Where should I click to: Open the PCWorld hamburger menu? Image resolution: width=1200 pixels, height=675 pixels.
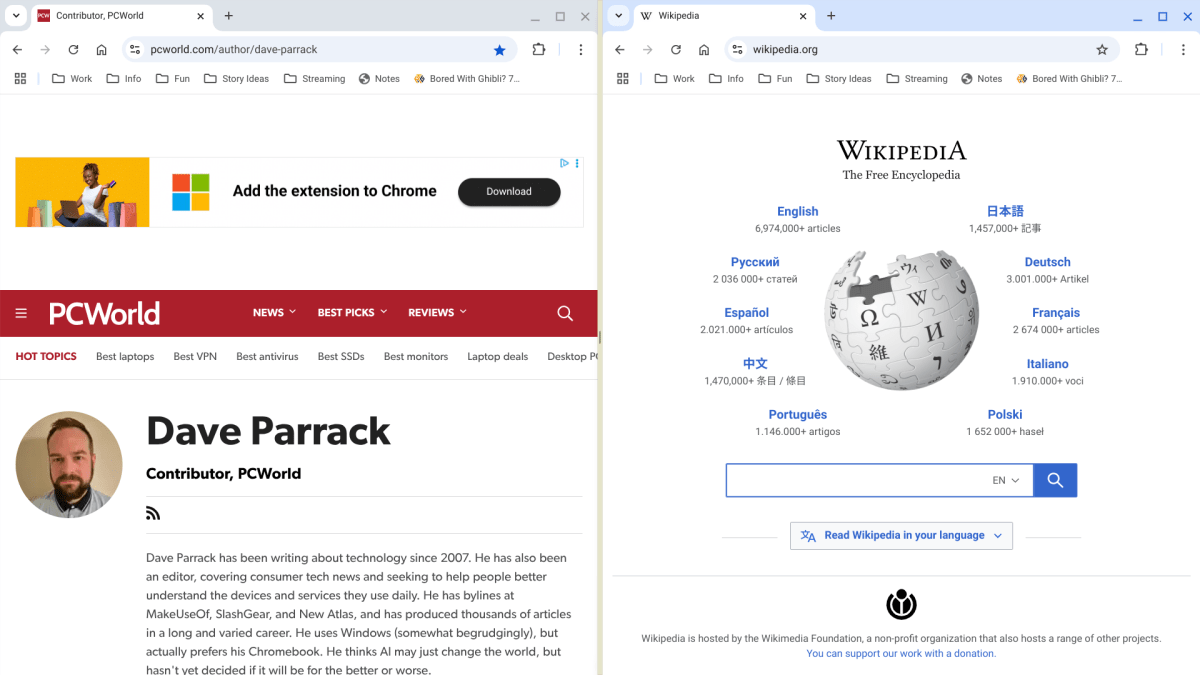20,313
